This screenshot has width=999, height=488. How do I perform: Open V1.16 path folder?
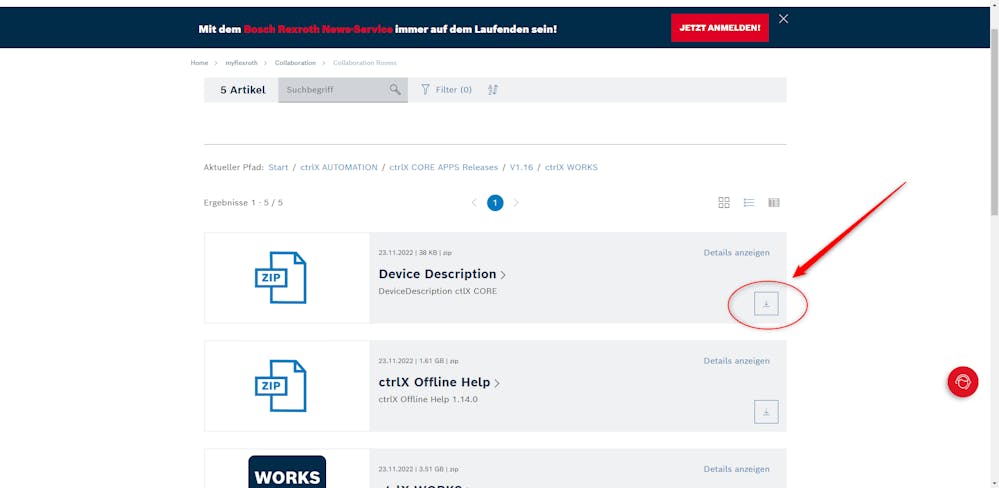521,168
